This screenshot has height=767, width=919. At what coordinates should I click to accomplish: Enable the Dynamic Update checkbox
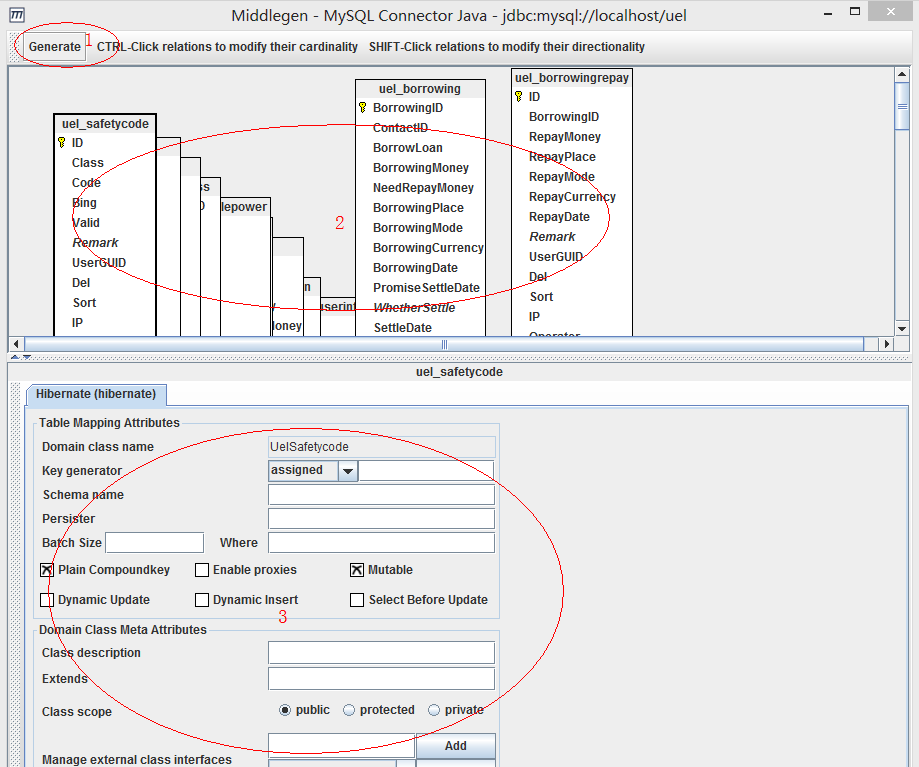point(47,600)
